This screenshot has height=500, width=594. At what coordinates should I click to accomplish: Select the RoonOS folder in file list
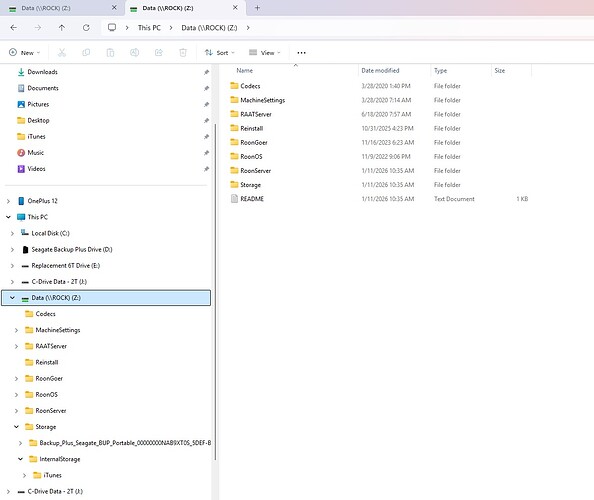pos(251,156)
